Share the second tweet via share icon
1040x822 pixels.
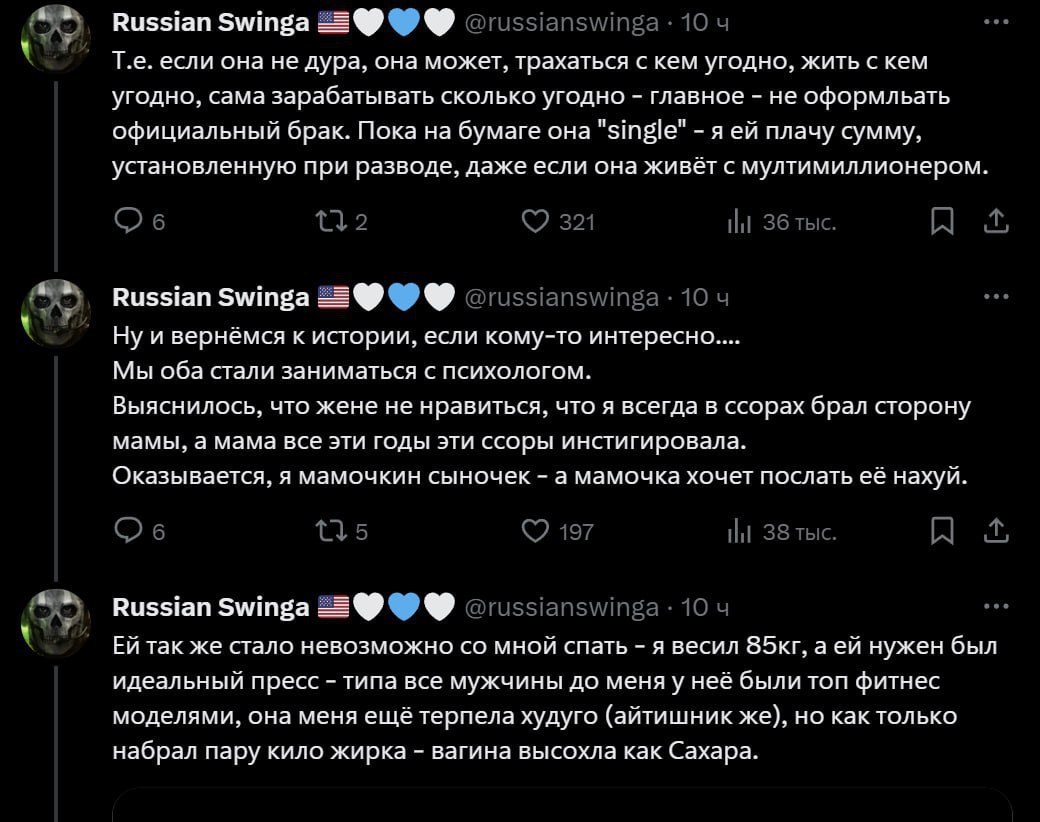coord(996,532)
